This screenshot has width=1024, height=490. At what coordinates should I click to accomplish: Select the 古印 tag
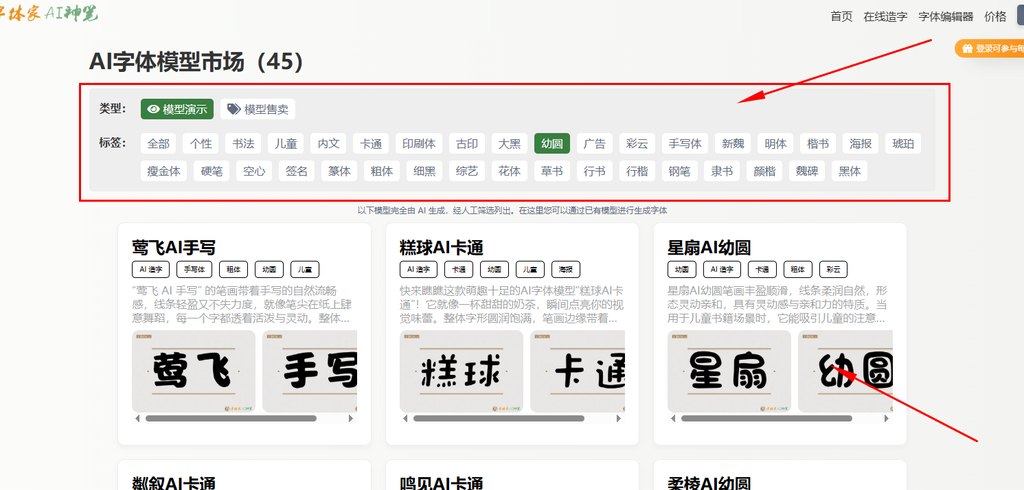pyautogui.click(x=467, y=144)
